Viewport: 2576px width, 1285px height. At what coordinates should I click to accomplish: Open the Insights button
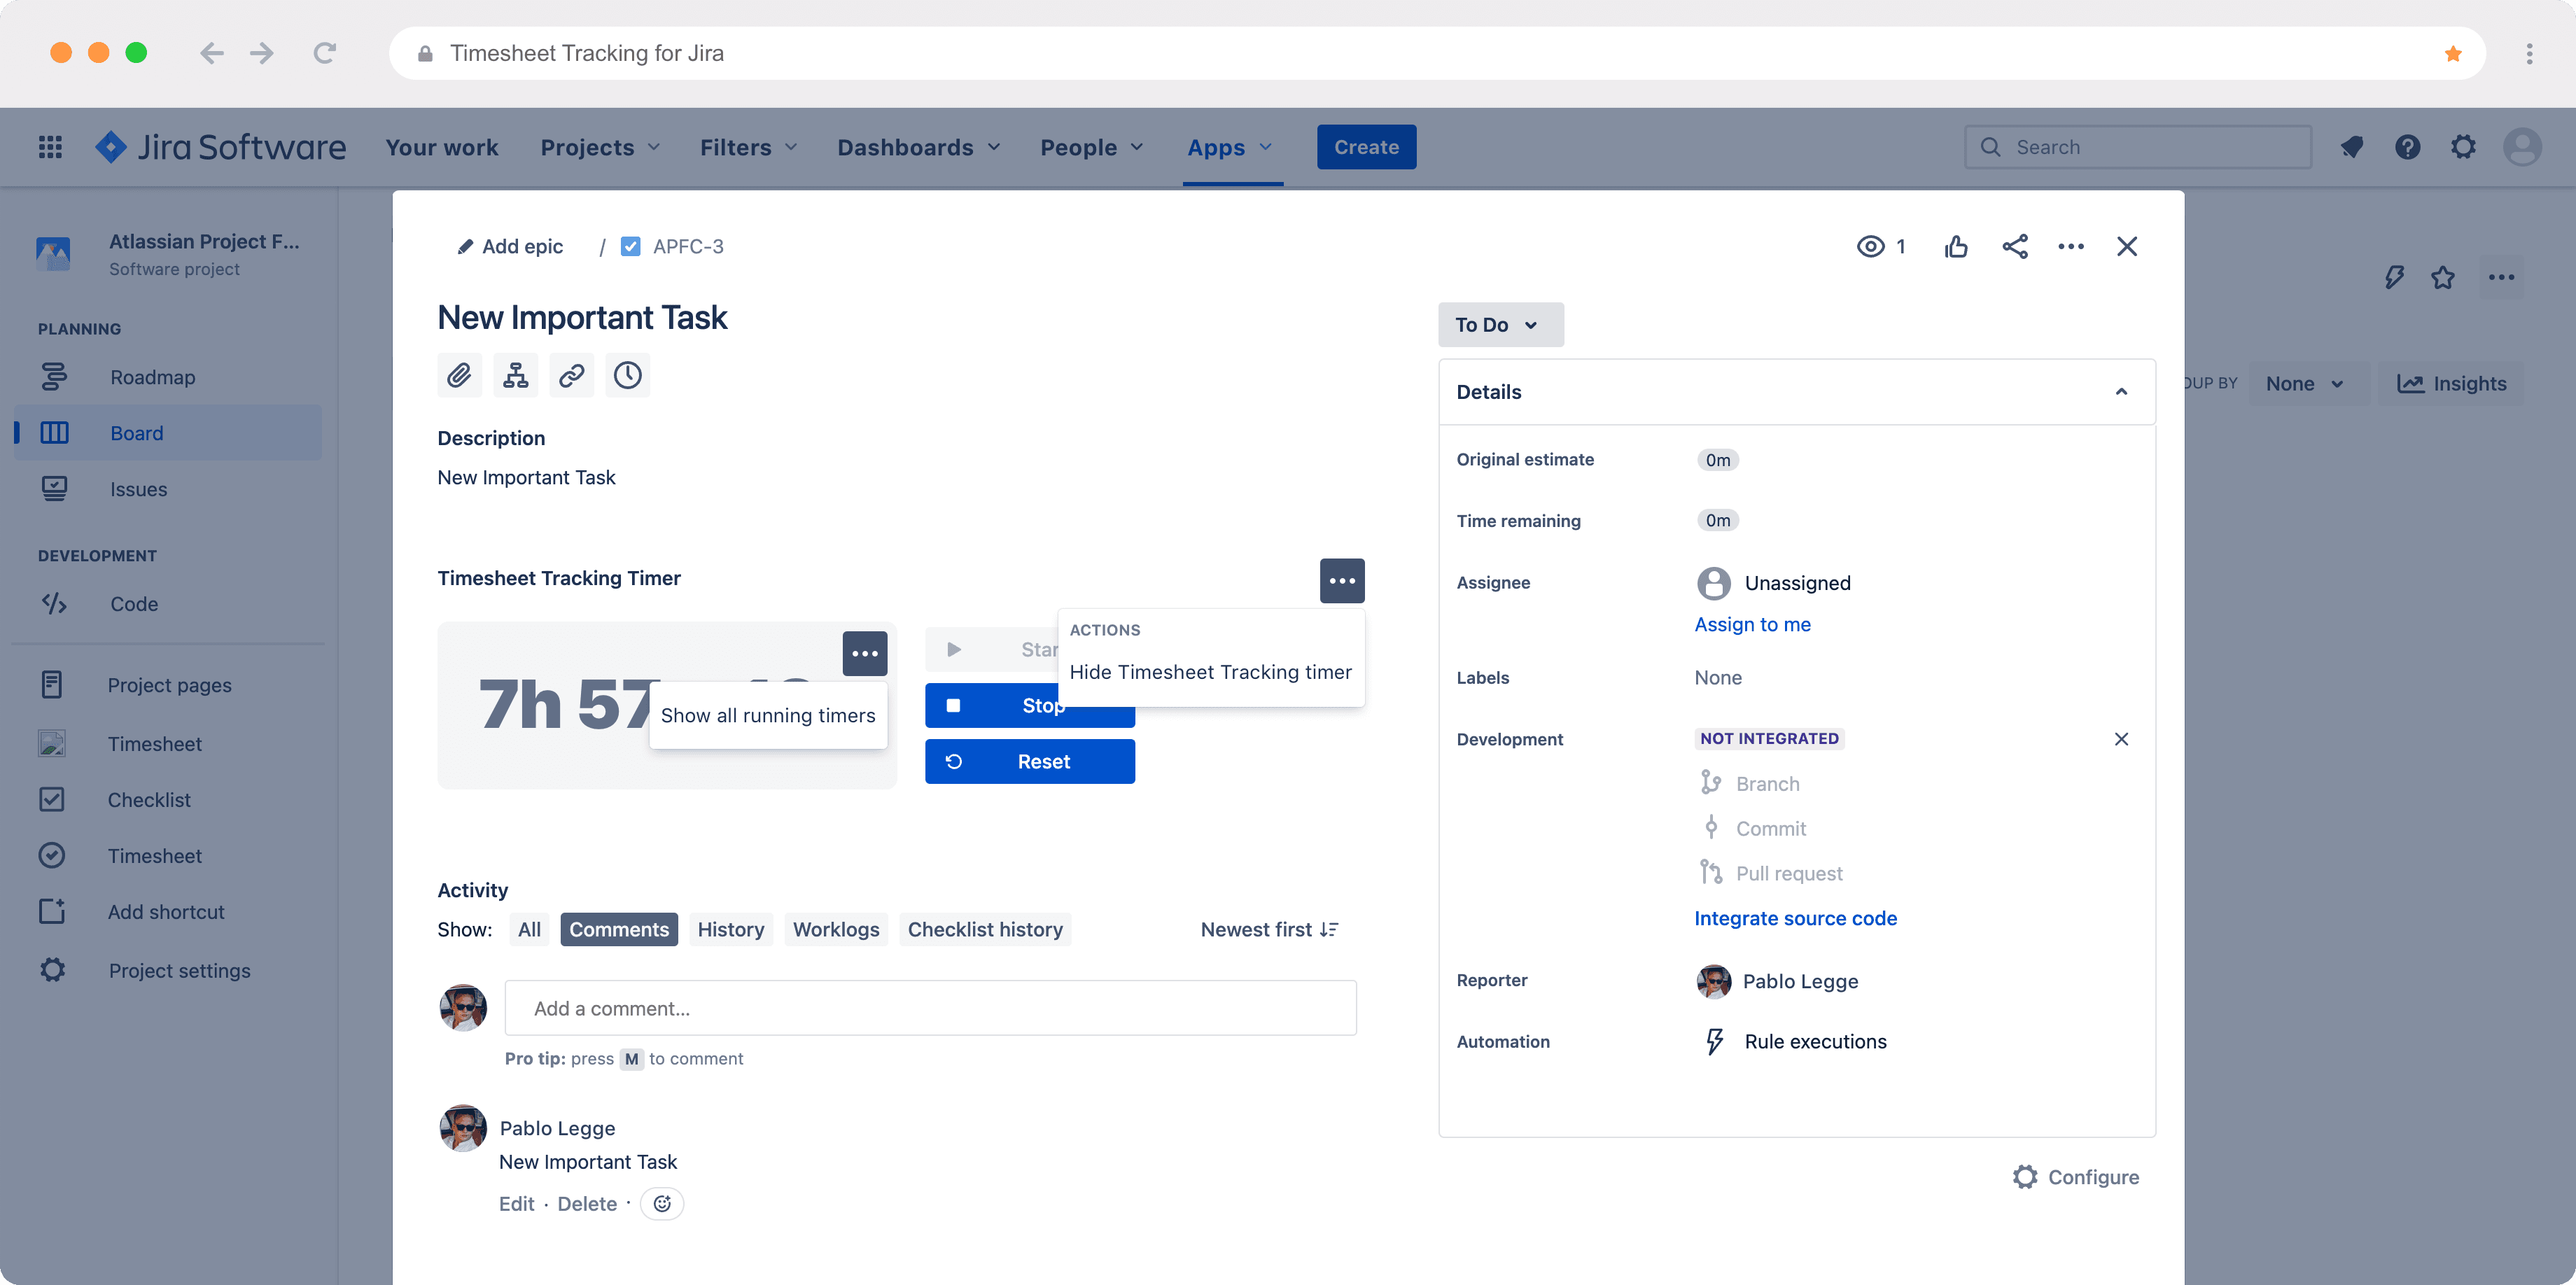coord(2451,384)
